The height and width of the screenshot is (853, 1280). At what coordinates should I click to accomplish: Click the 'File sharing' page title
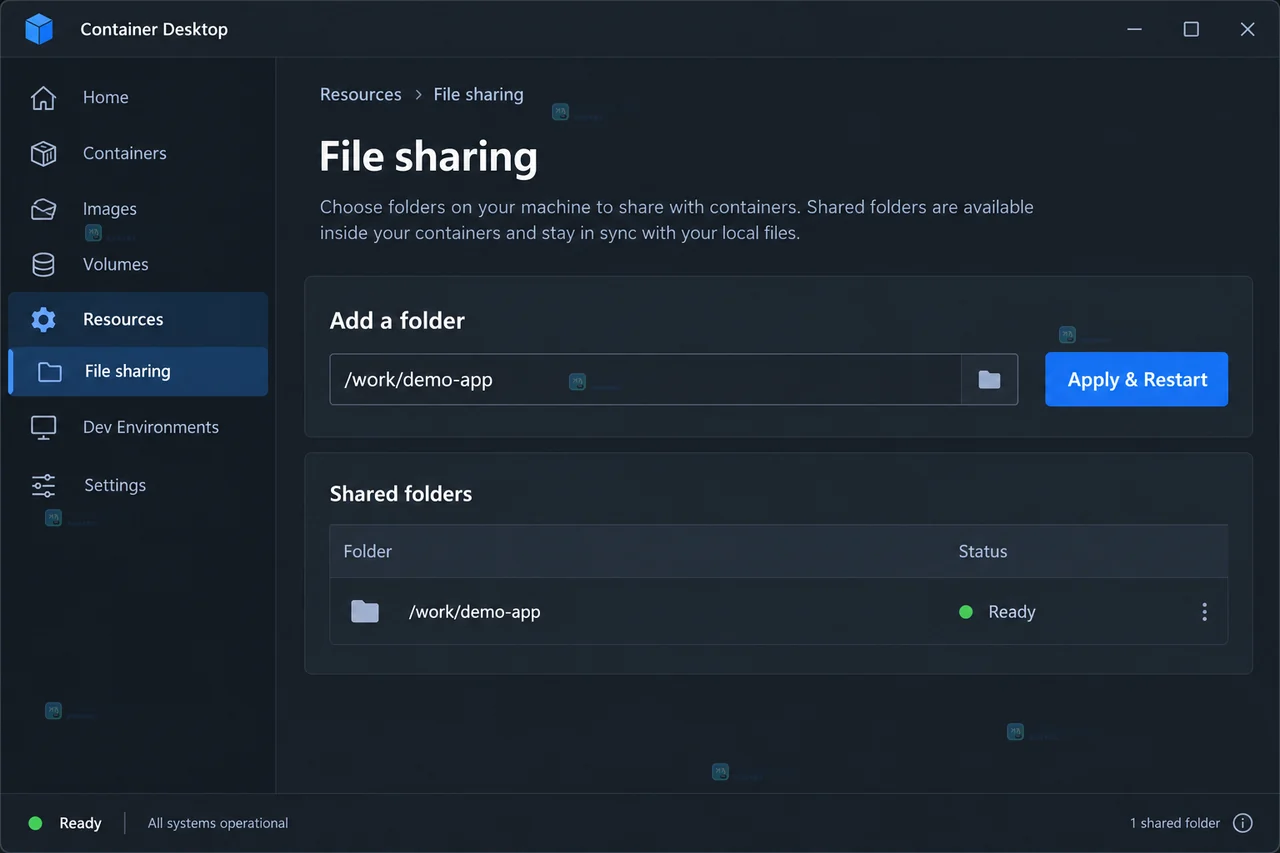pos(428,157)
